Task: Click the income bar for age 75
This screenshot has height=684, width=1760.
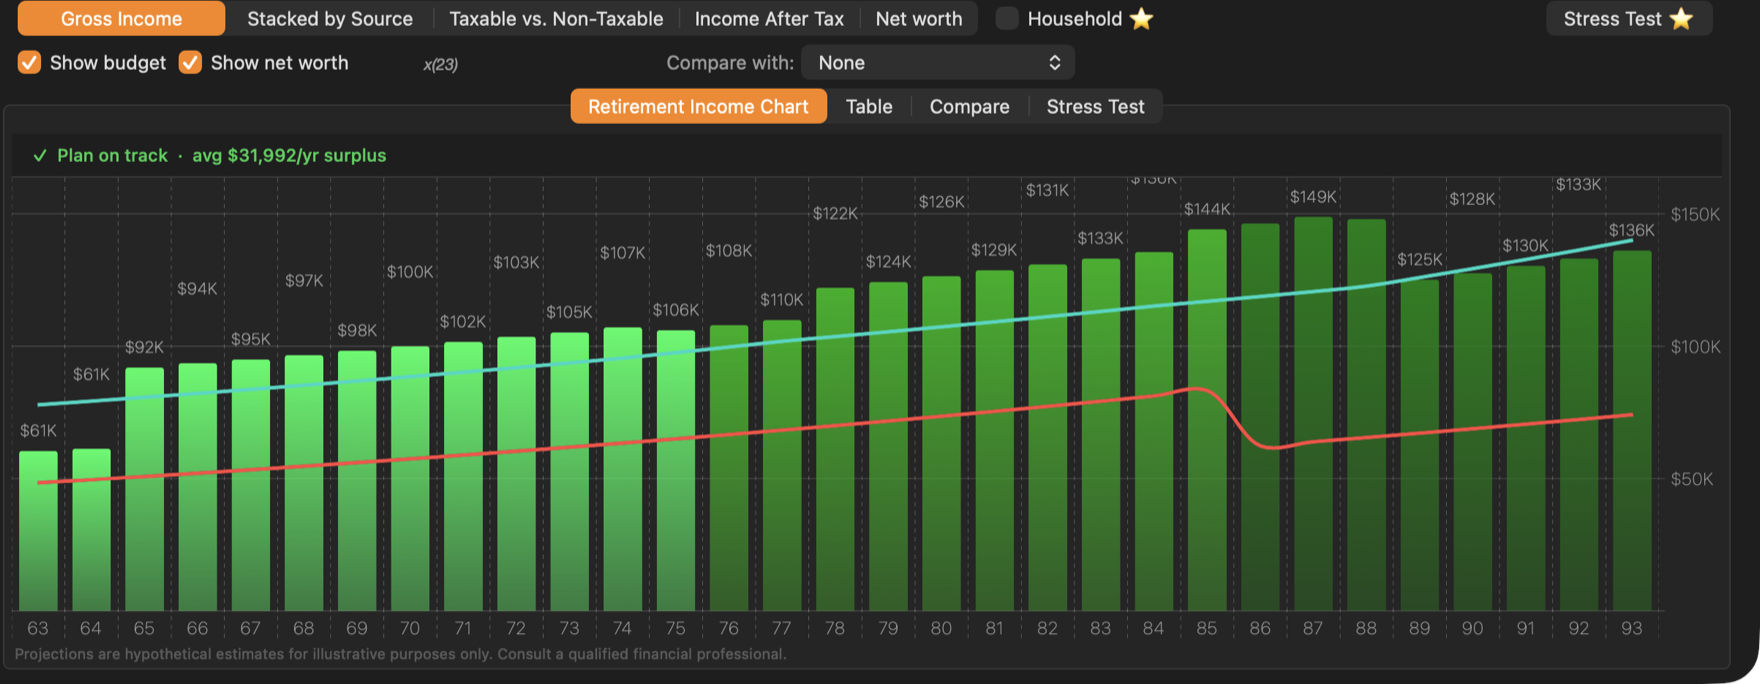Action: click(675, 470)
